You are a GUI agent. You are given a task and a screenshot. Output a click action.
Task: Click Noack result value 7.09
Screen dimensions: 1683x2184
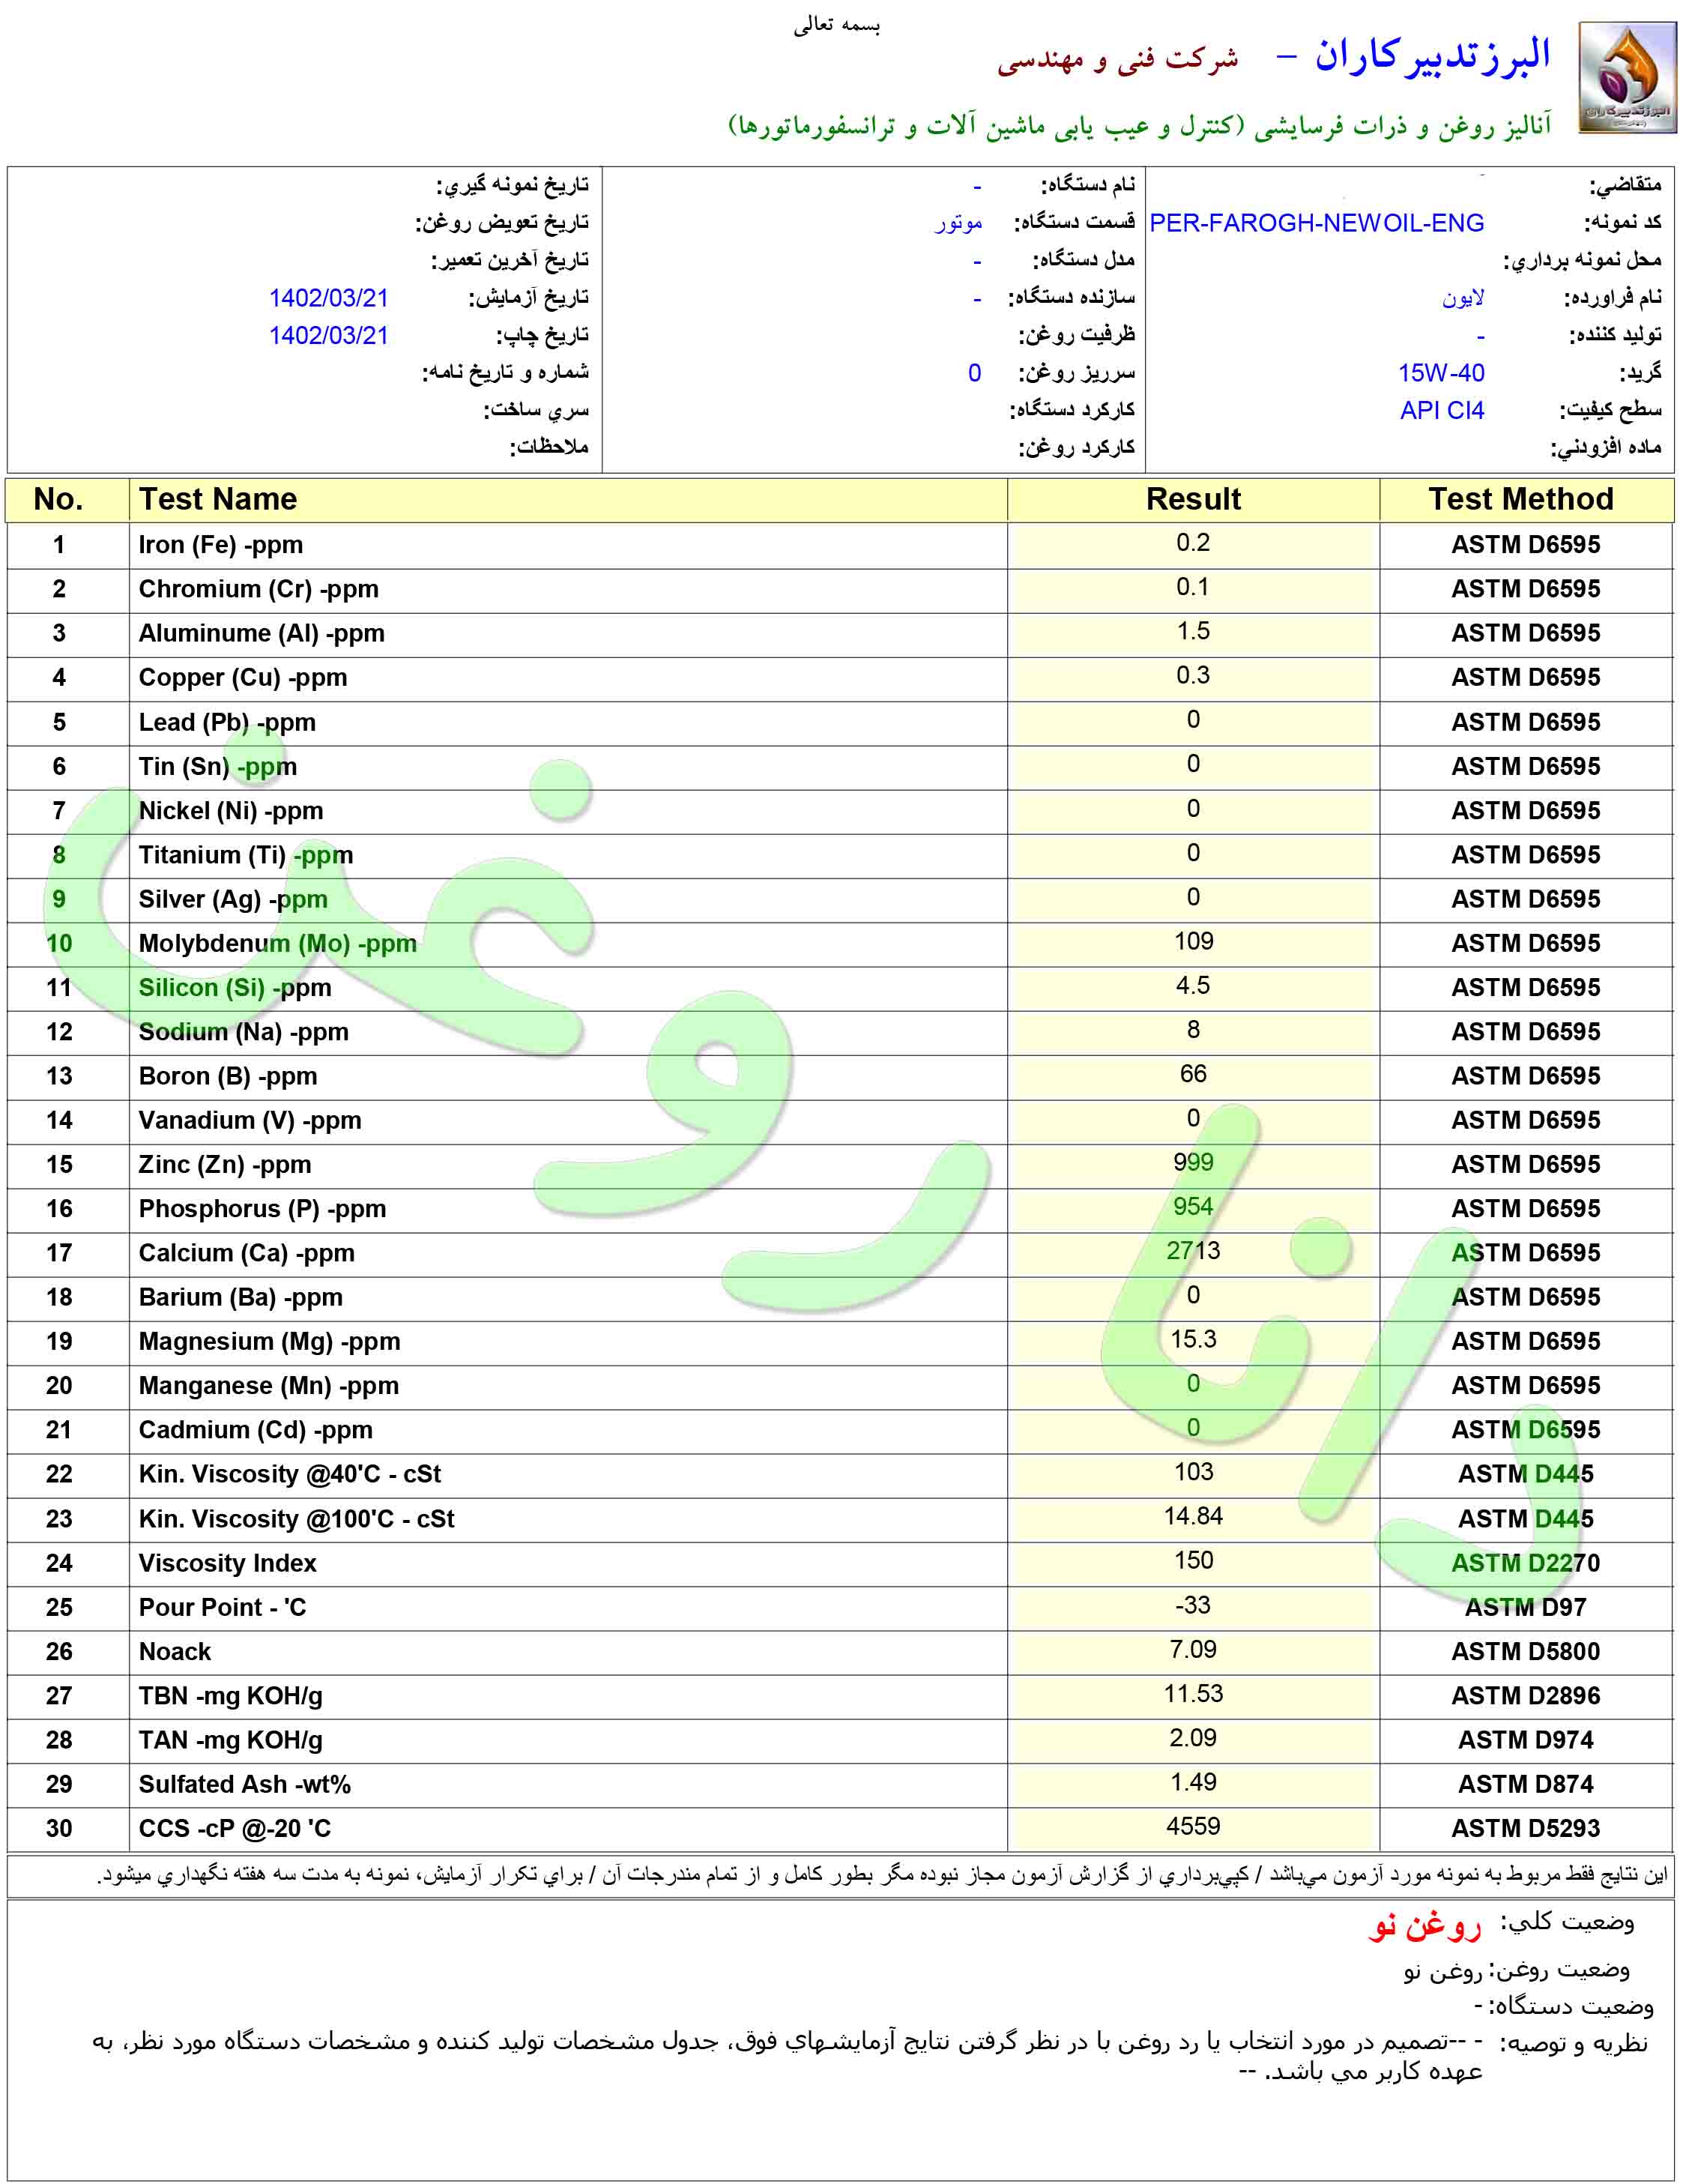(1193, 1649)
